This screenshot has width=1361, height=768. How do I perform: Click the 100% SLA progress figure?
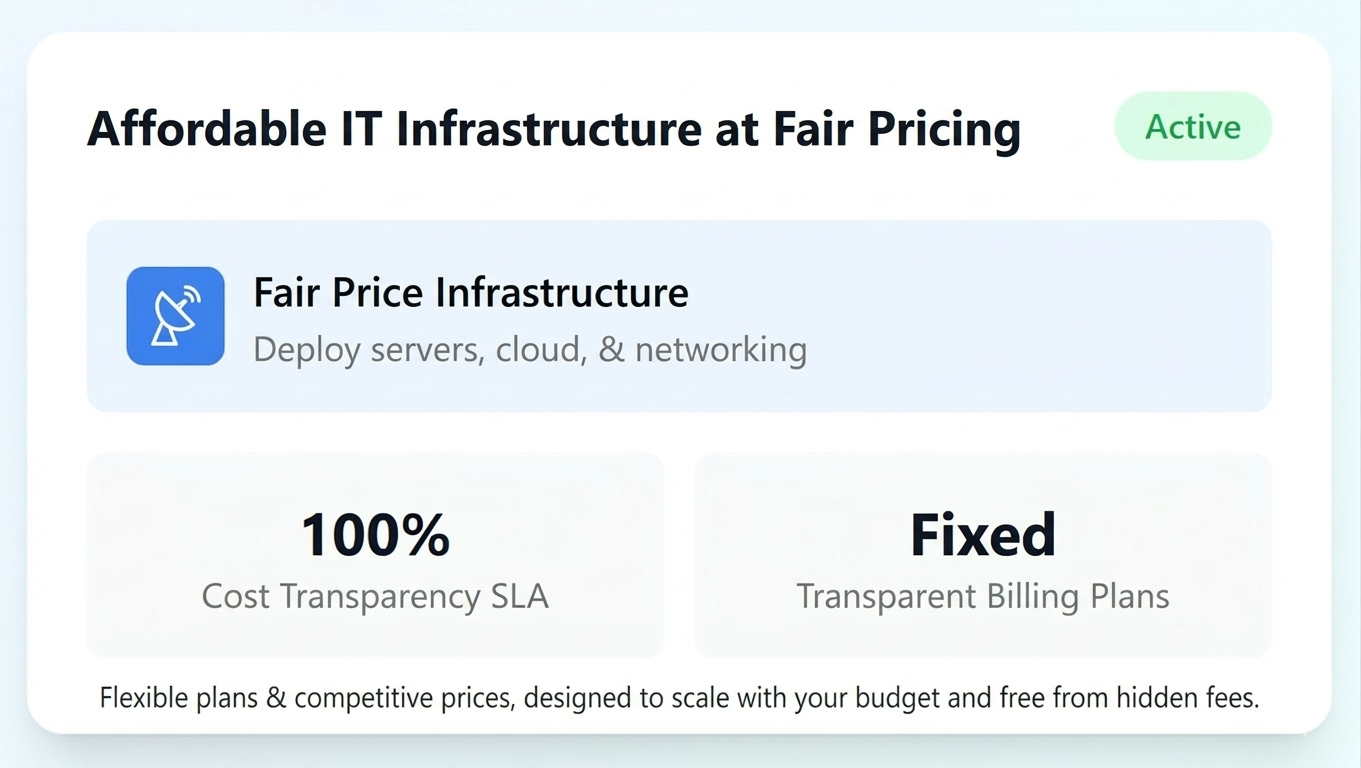pos(375,533)
